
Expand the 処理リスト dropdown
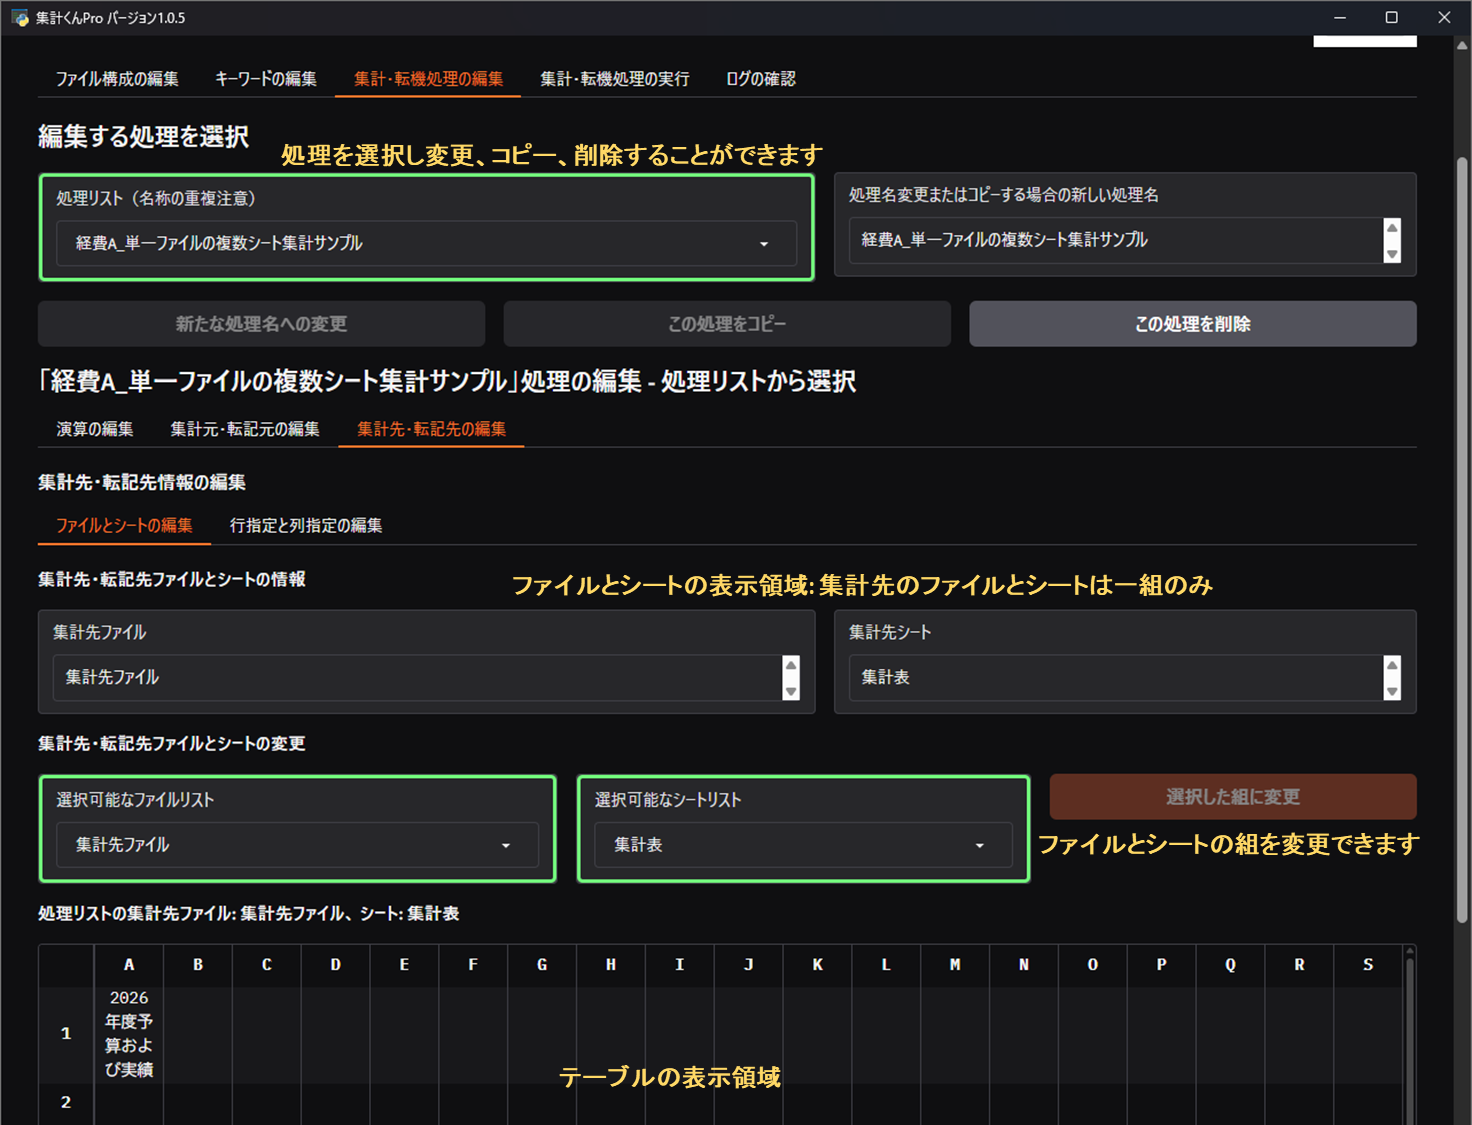pyautogui.click(x=426, y=243)
